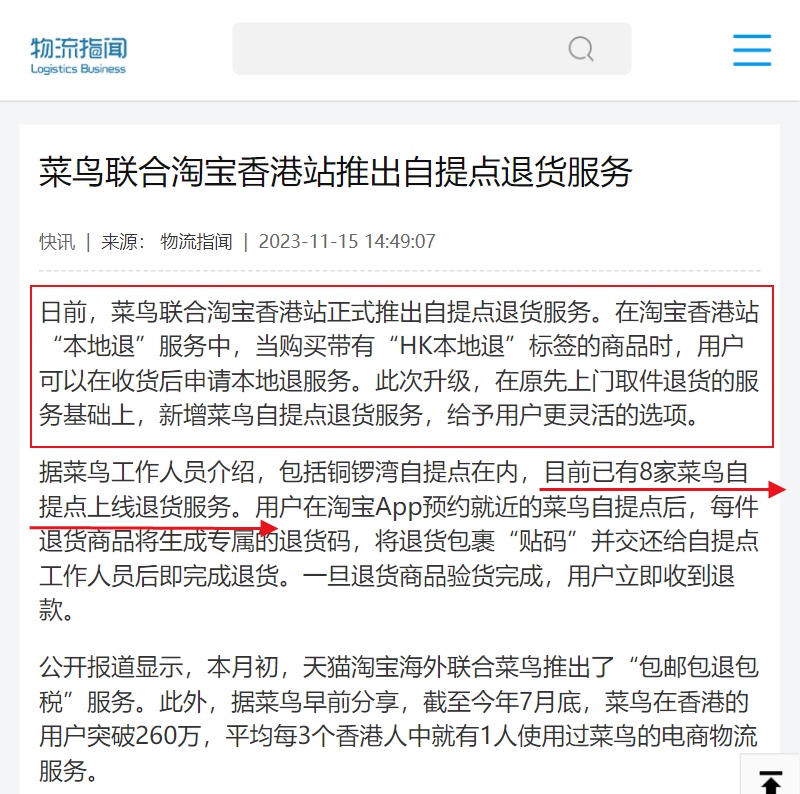Click the text 铜锣湾自提点 in second paragraph
Viewport: 800px width, 794px height.
(x=398, y=473)
